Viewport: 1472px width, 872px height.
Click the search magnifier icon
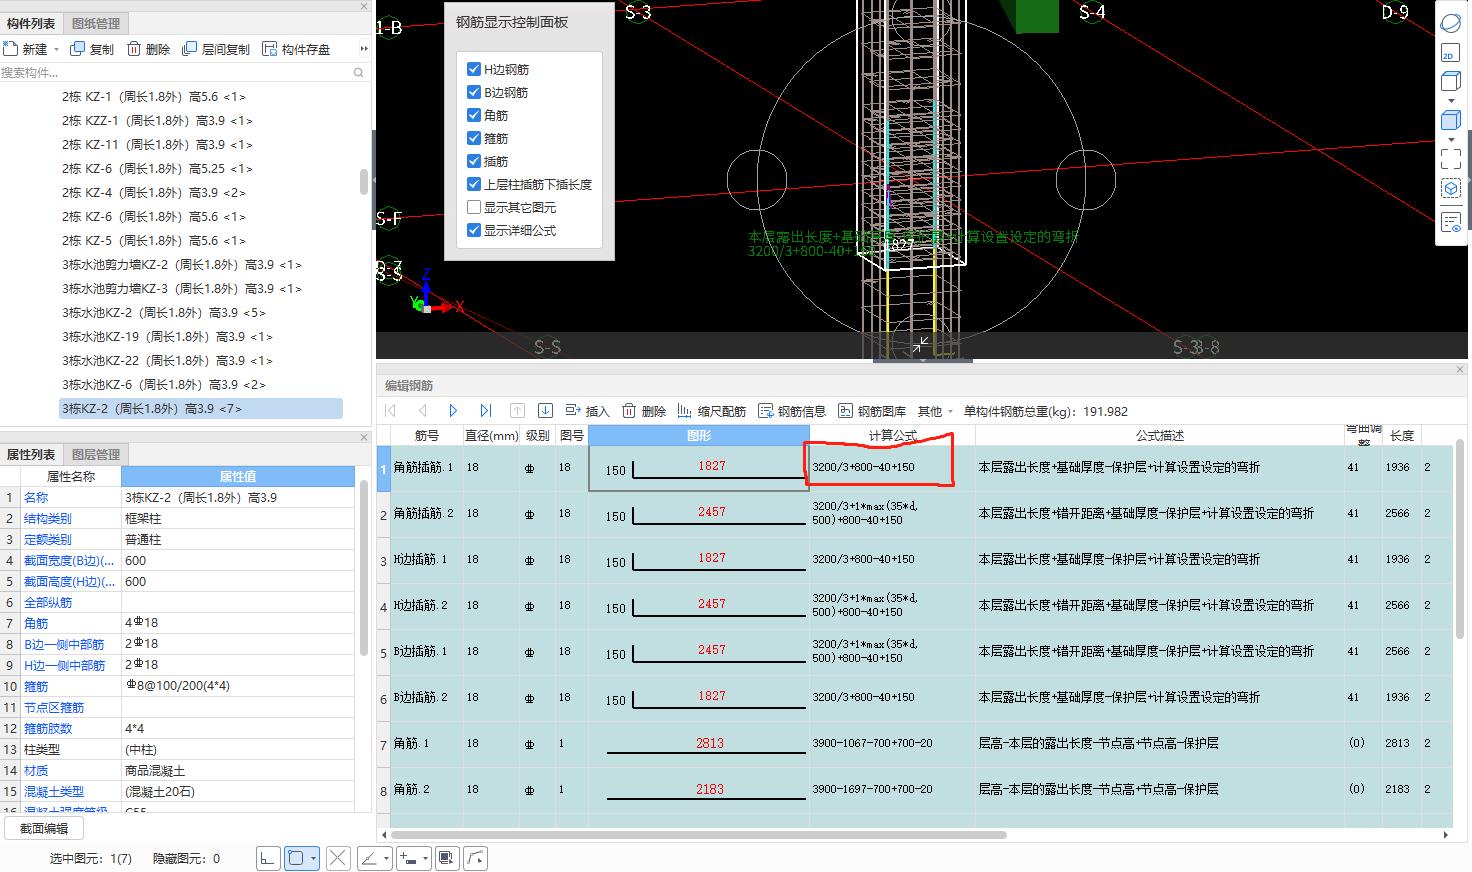click(359, 72)
